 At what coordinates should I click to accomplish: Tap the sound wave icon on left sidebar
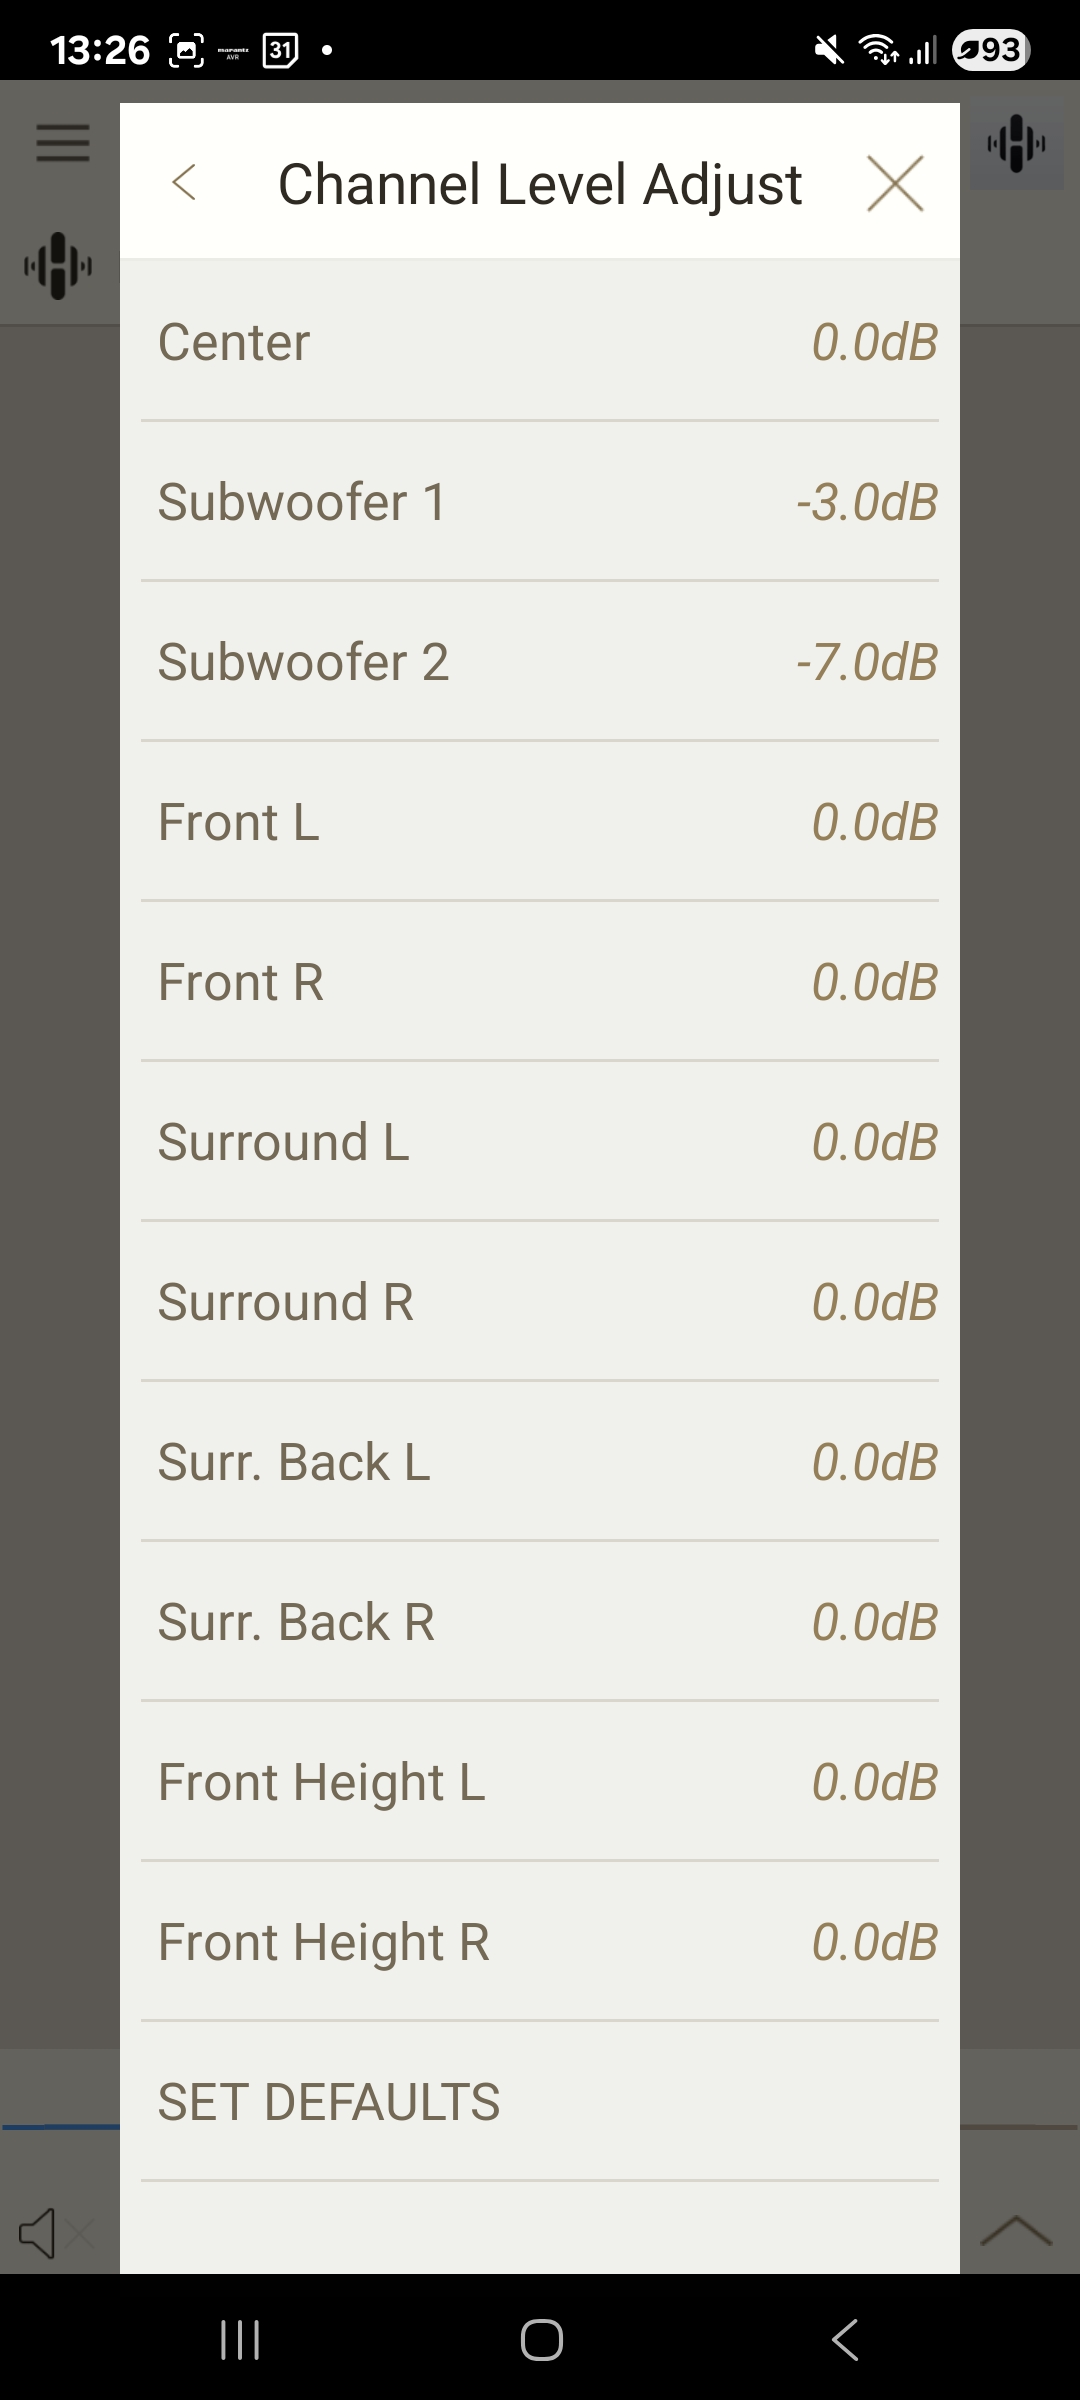[x=58, y=266]
